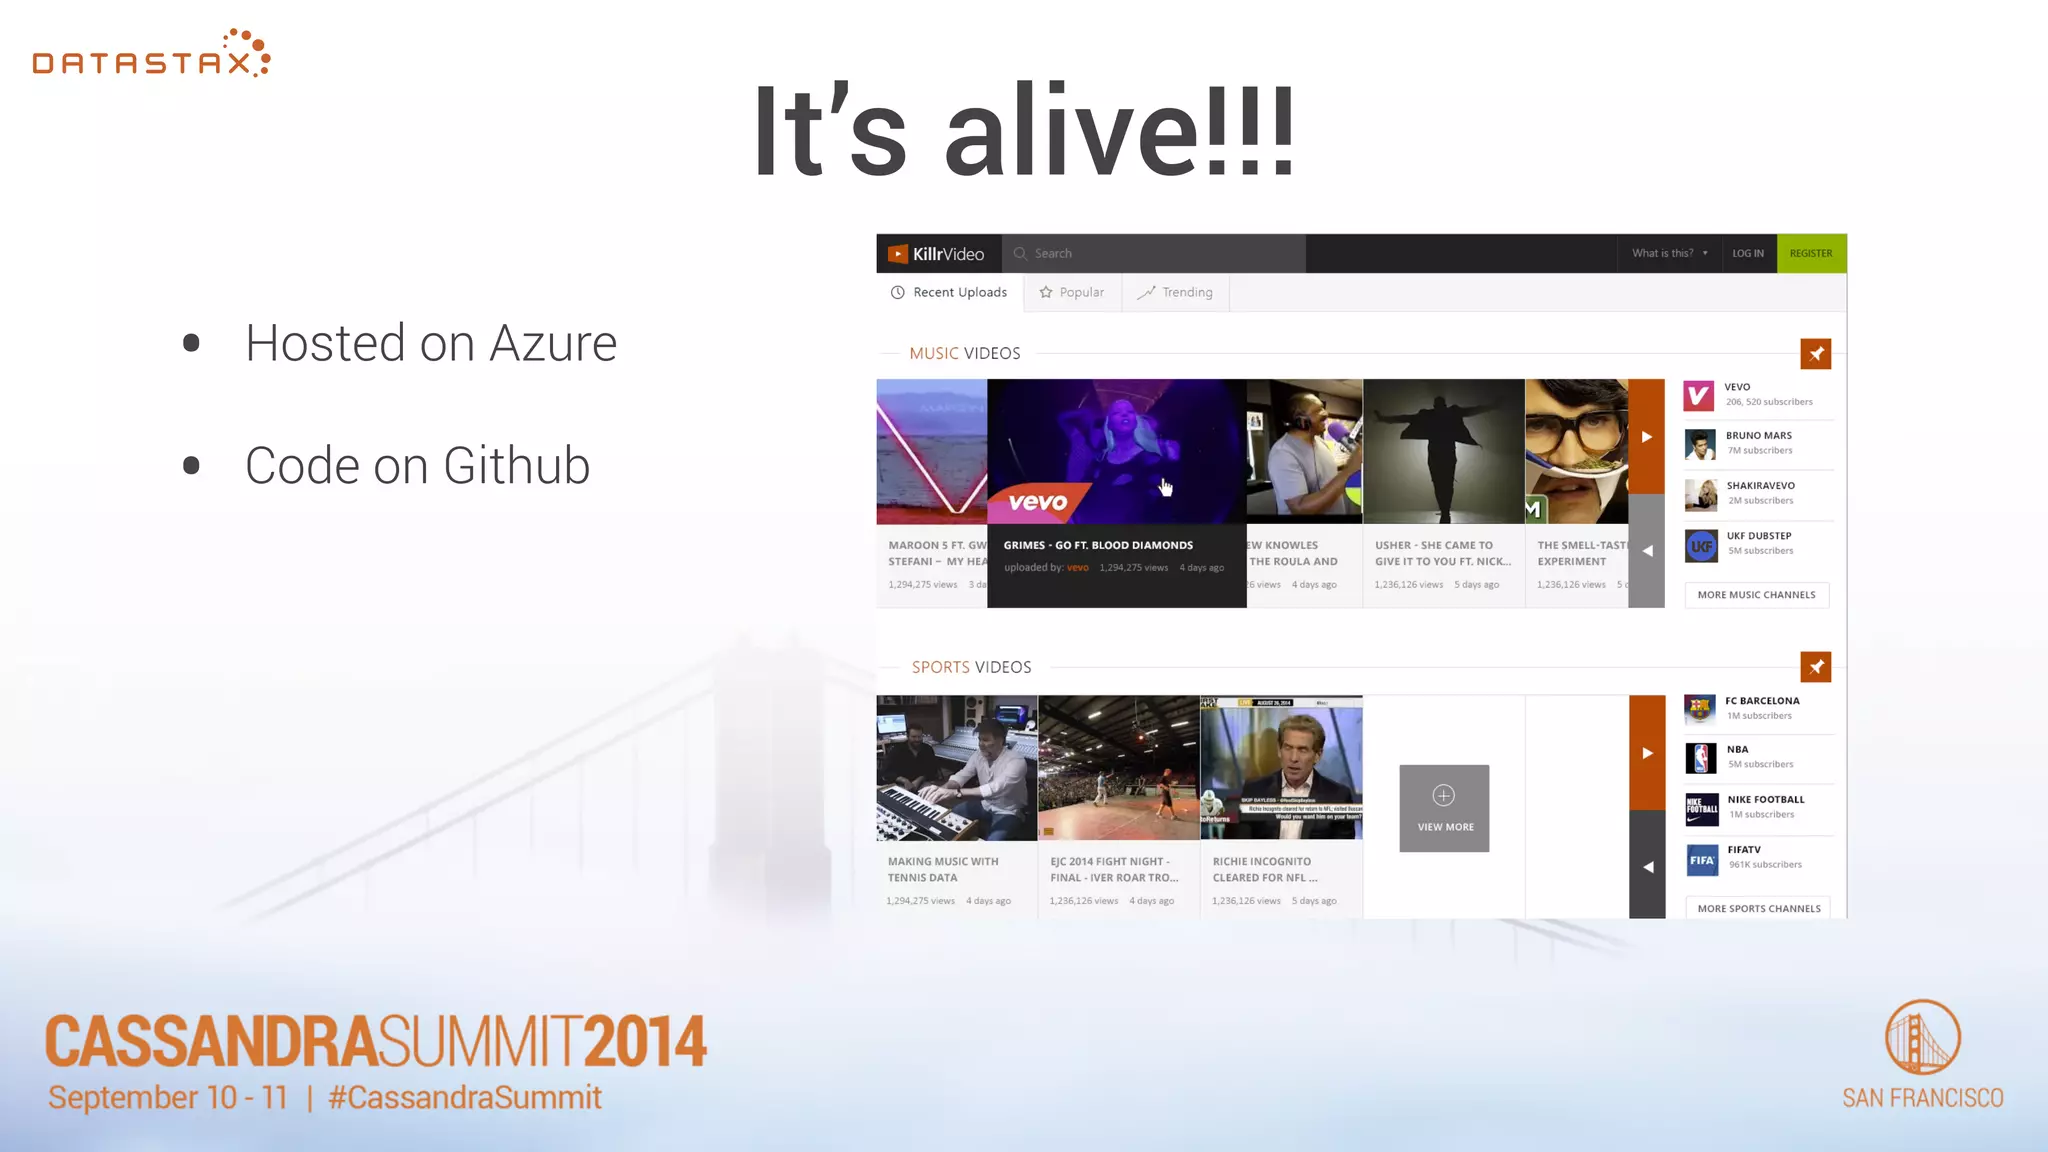
Task: Open FC Barcelona channel icon
Action: (x=1700, y=709)
